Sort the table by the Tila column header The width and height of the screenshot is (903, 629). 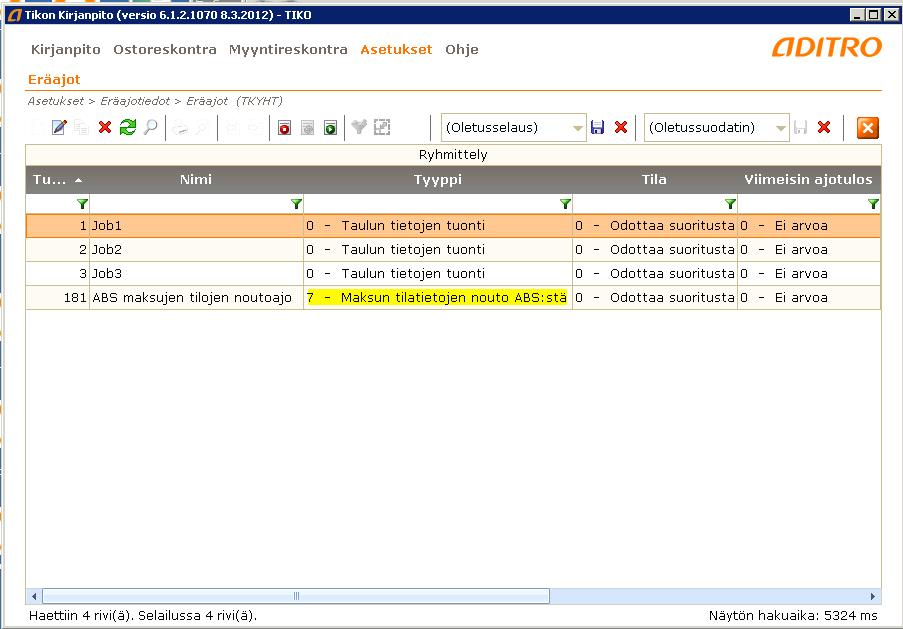654,180
